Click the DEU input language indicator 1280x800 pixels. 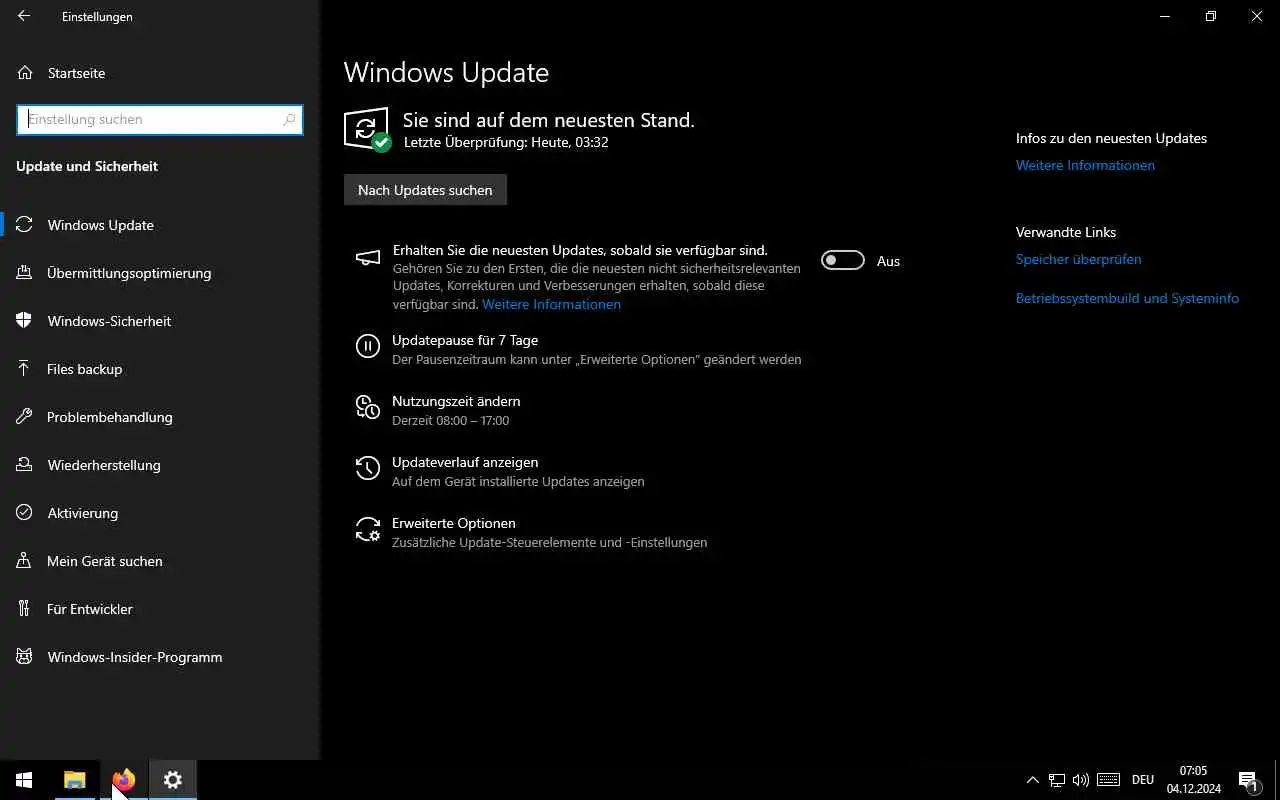pyautogui.click(x=1143, y=780)
